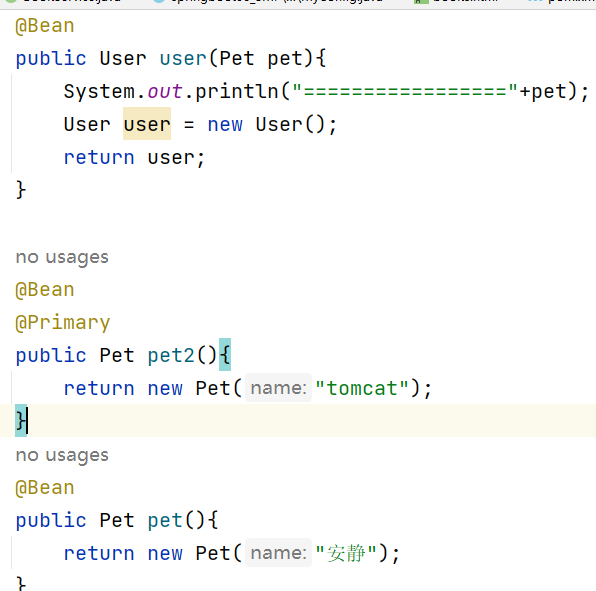The height and width of the screenshot is (591, 596).
Task: Click the @Primary annotation
Action: click(x=63, y=323)
